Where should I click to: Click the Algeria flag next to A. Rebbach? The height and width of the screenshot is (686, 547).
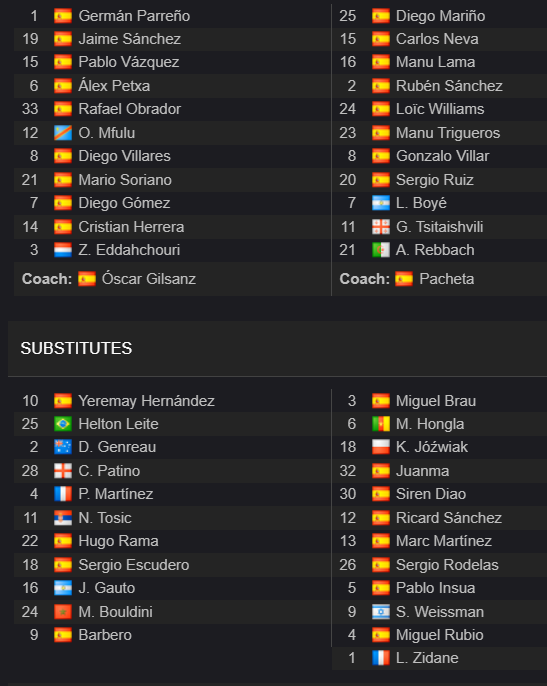pos(381,250)
